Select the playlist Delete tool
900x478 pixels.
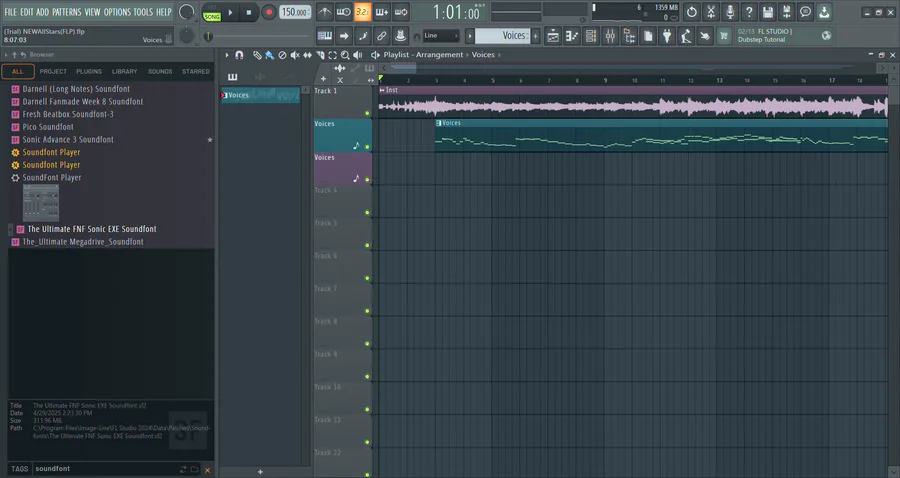[282, 55]
